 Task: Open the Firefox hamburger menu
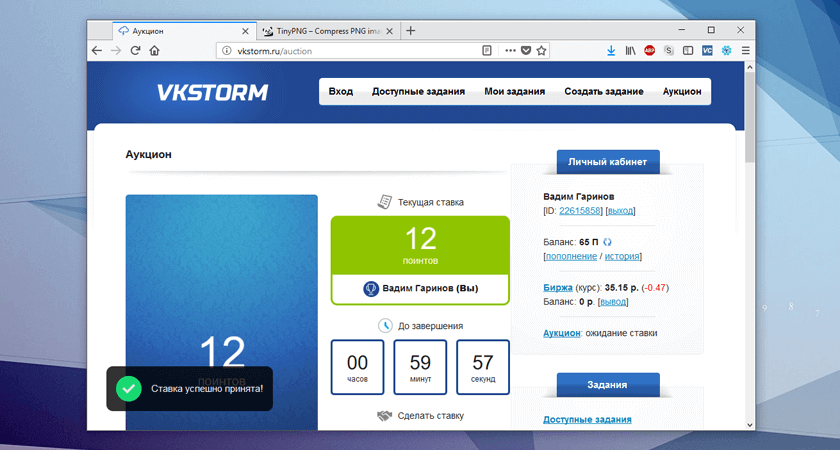click(746, 50)
